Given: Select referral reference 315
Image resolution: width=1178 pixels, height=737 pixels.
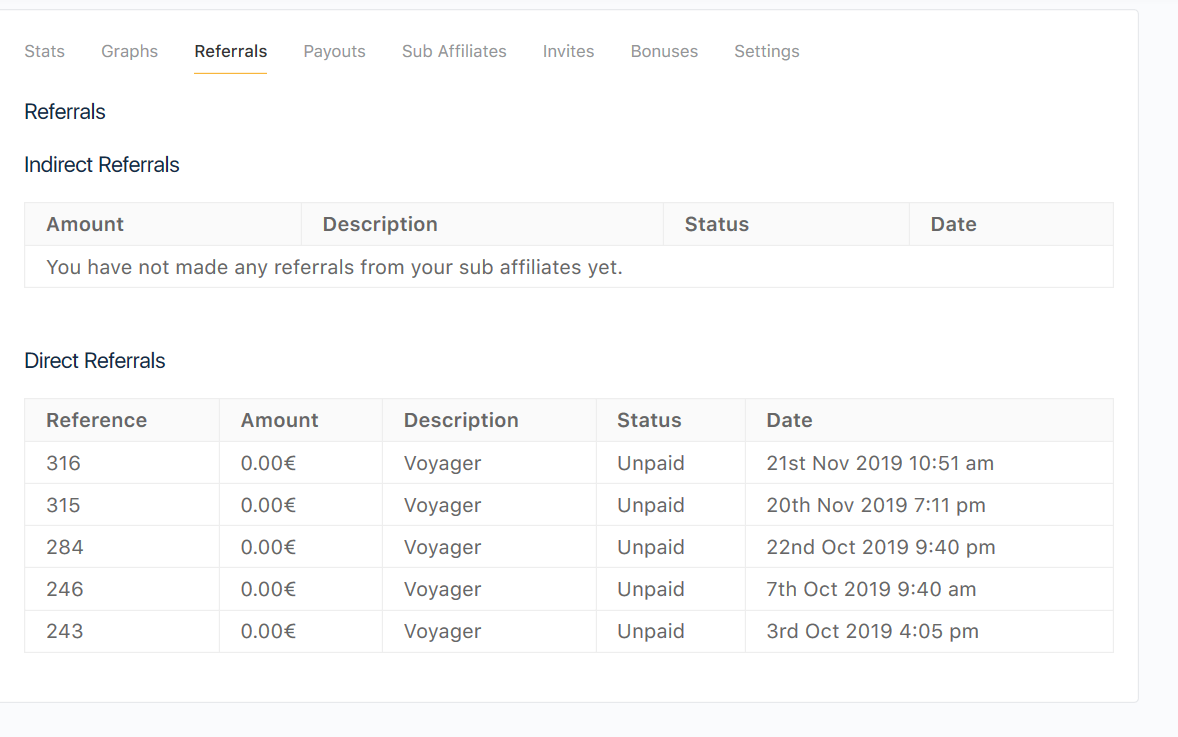Looking at the screenshot, I should pyautogui.click(x=63, y=505).
